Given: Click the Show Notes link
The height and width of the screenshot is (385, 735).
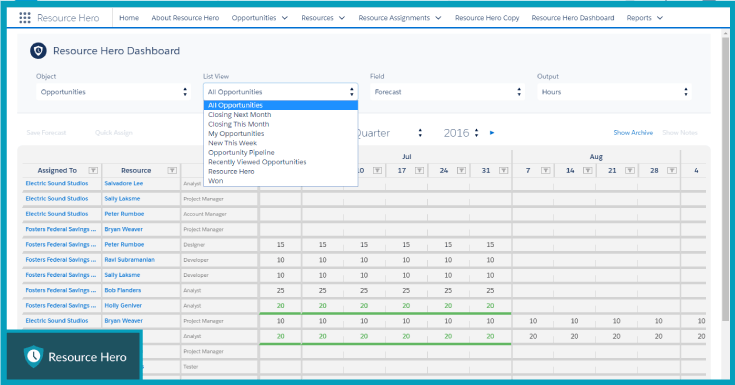Looking at the screenshot, I should [680, 133].
